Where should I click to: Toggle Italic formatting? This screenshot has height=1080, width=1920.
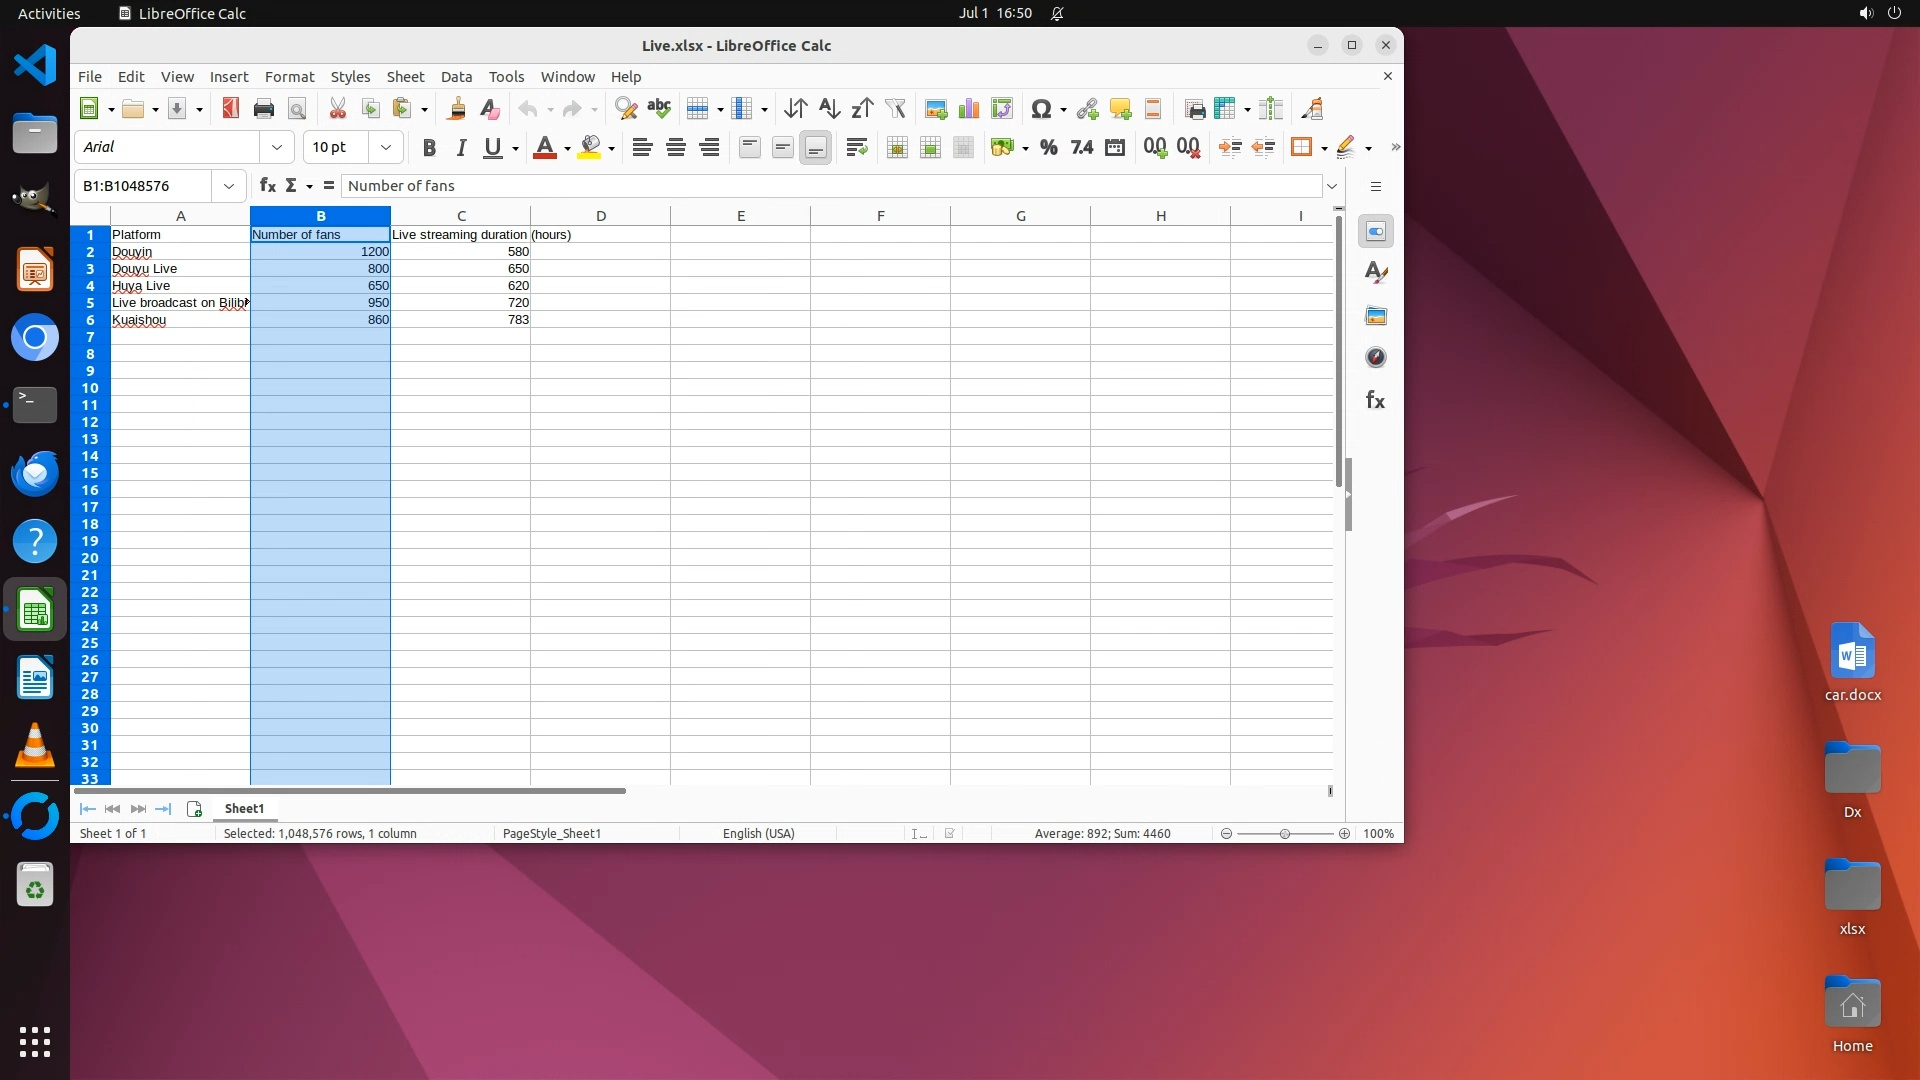(x=461, y=148)
